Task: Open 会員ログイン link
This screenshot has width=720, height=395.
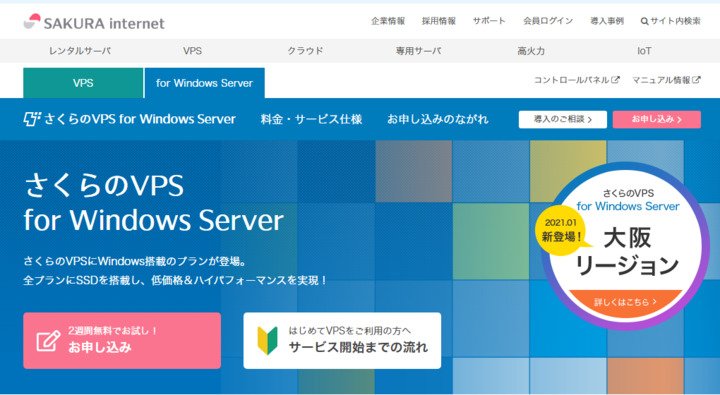Action: tap(548, 21)
